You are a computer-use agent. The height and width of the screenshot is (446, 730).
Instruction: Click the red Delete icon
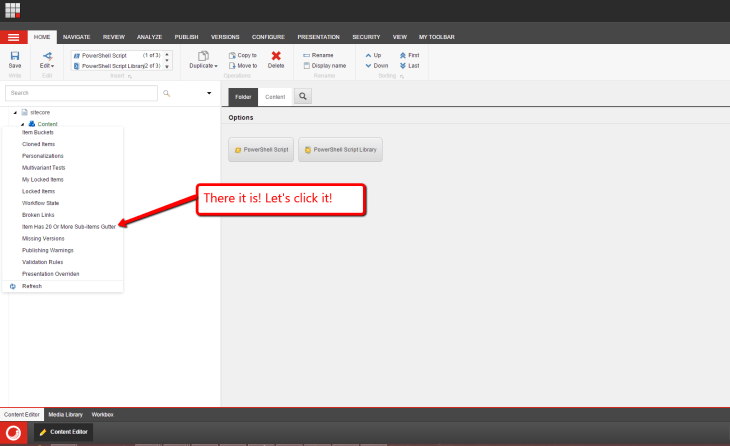(x=276, y=55)
